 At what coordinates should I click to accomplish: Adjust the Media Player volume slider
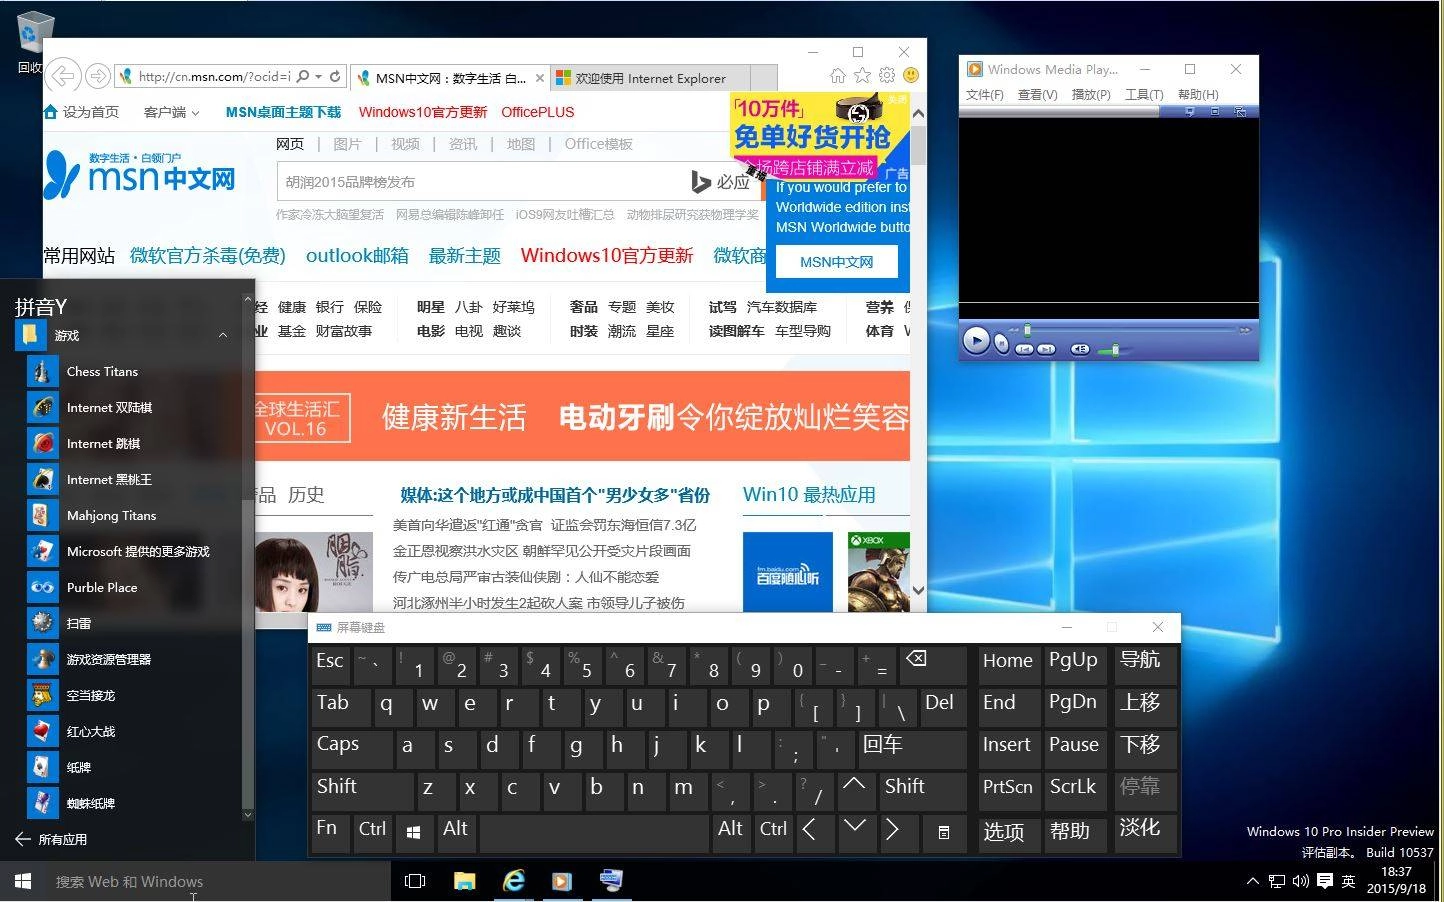coord(1114,349)
